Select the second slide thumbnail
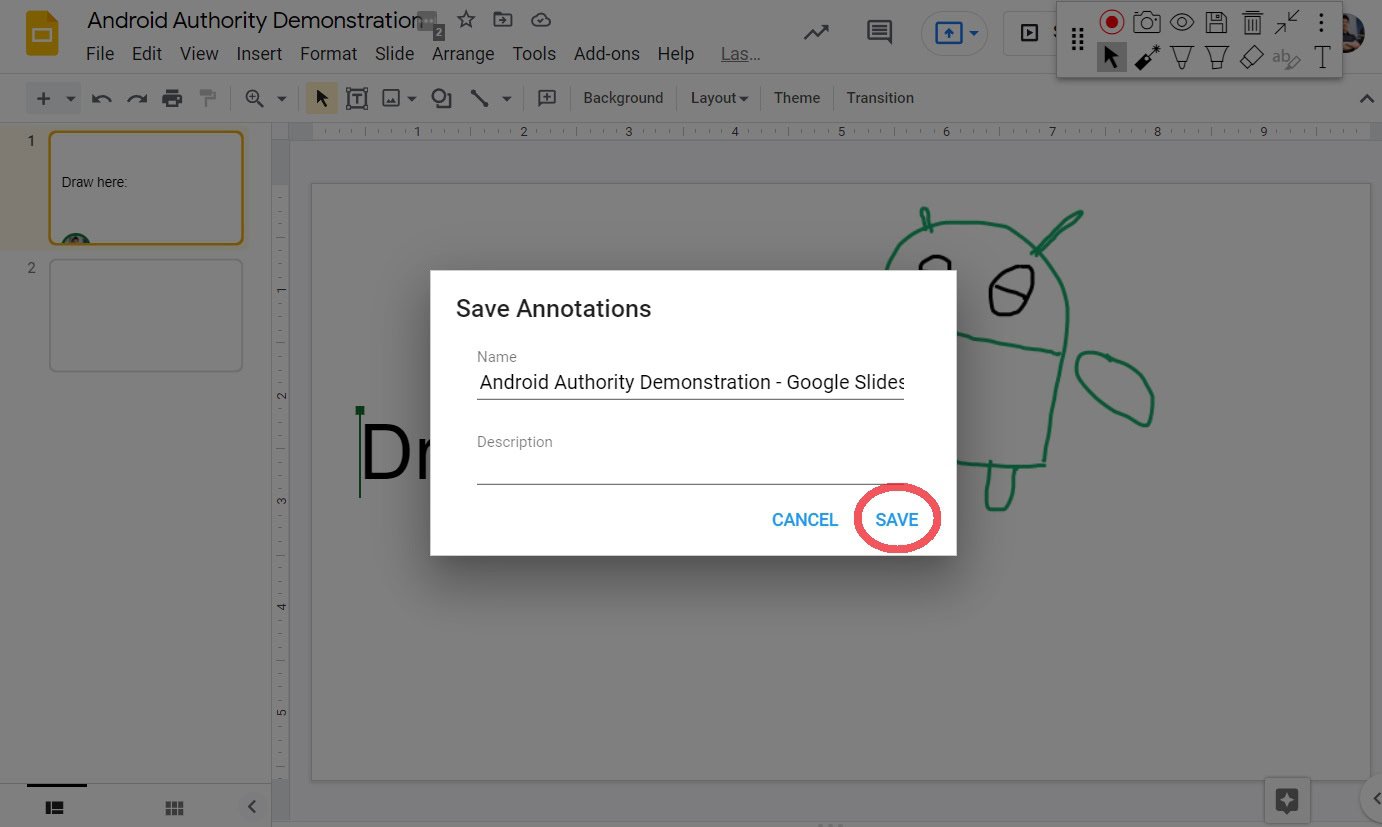Image resolution: width=1382 pixels, height=827 pixels. 146,315
